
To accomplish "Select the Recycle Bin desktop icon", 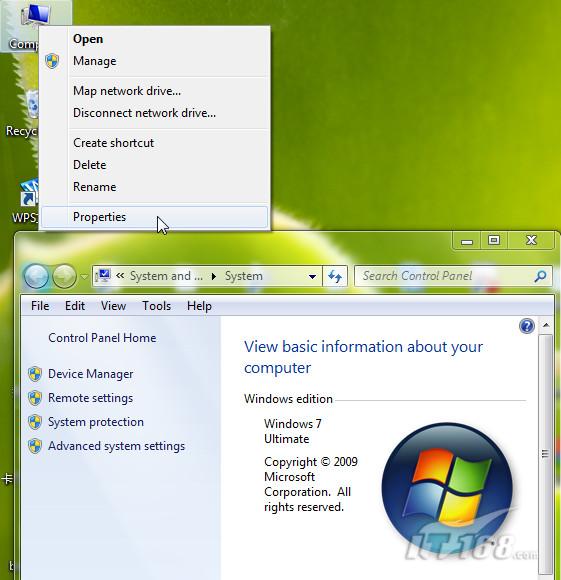I will coord(21,113).
